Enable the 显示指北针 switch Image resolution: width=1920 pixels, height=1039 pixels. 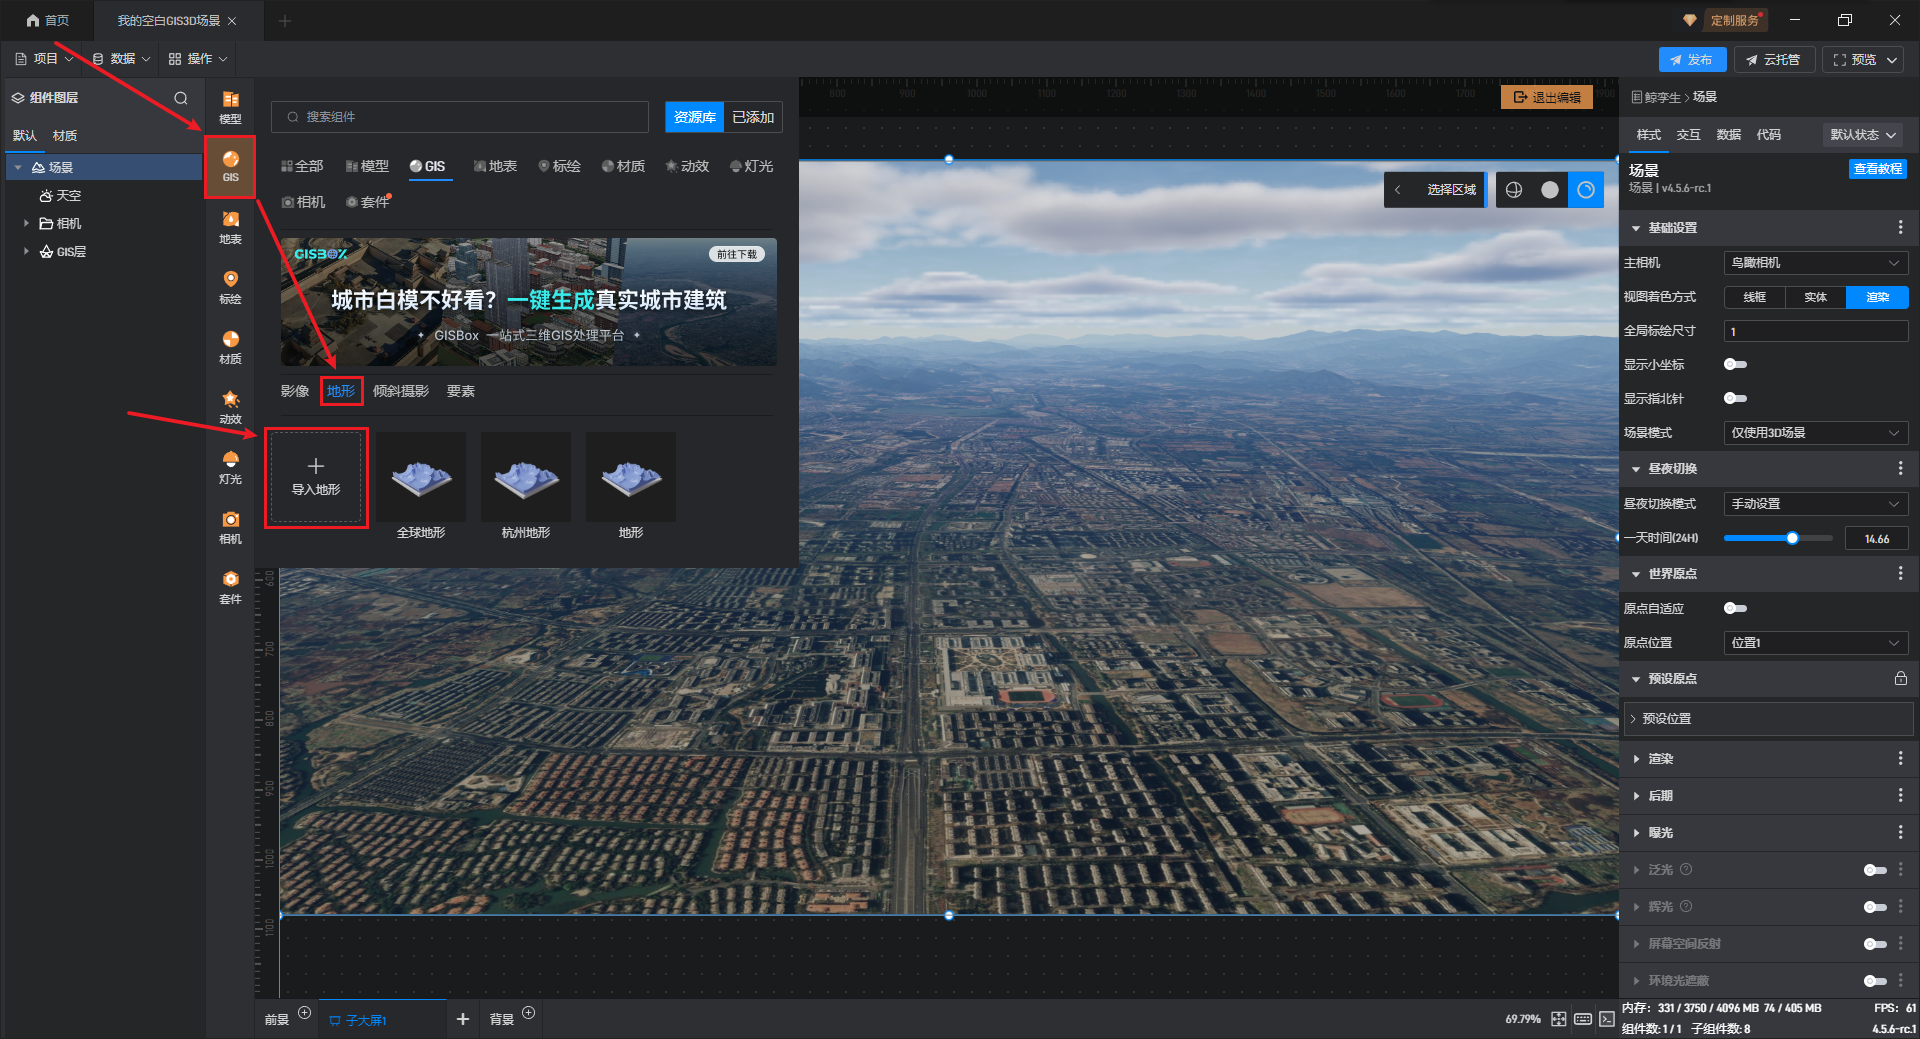[1735, 398]
